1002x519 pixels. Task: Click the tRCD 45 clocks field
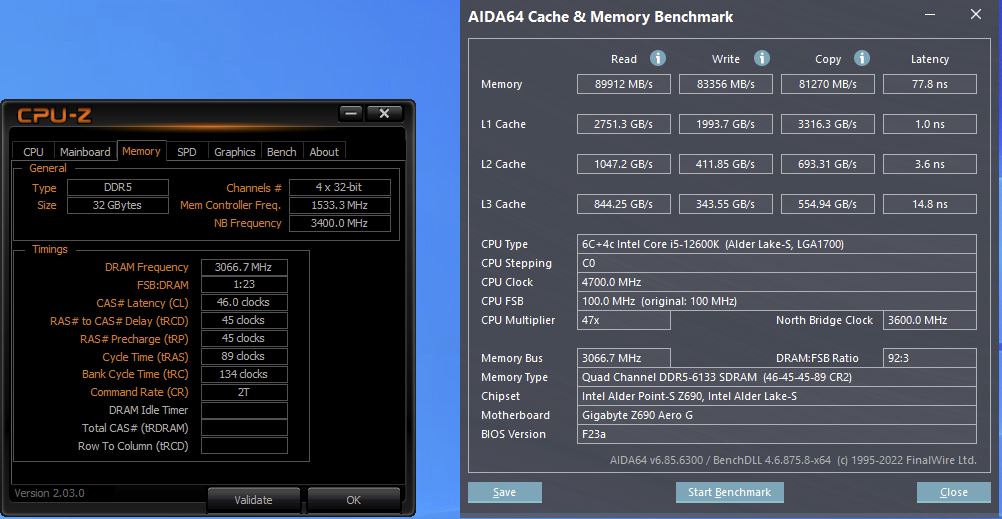tap(244, 320)
